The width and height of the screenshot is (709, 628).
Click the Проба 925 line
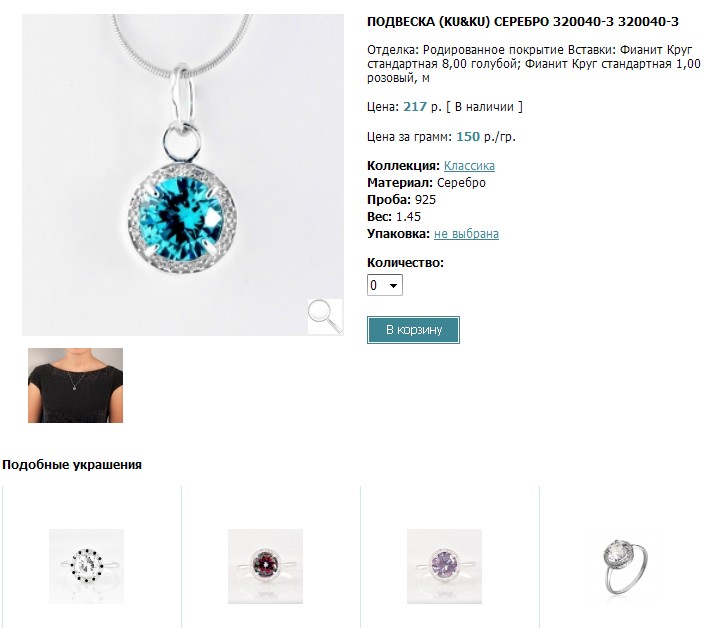coord(402,200)
